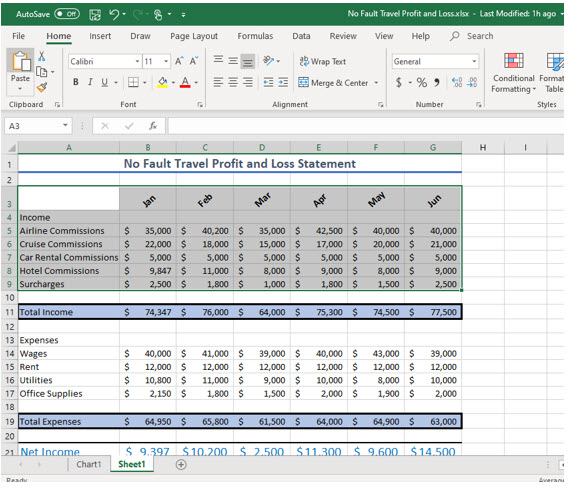Image resolution: width=570 pixels, height=494 pixels.
Task: Open Alignment group dialog launcher
Action: [380, 105]
